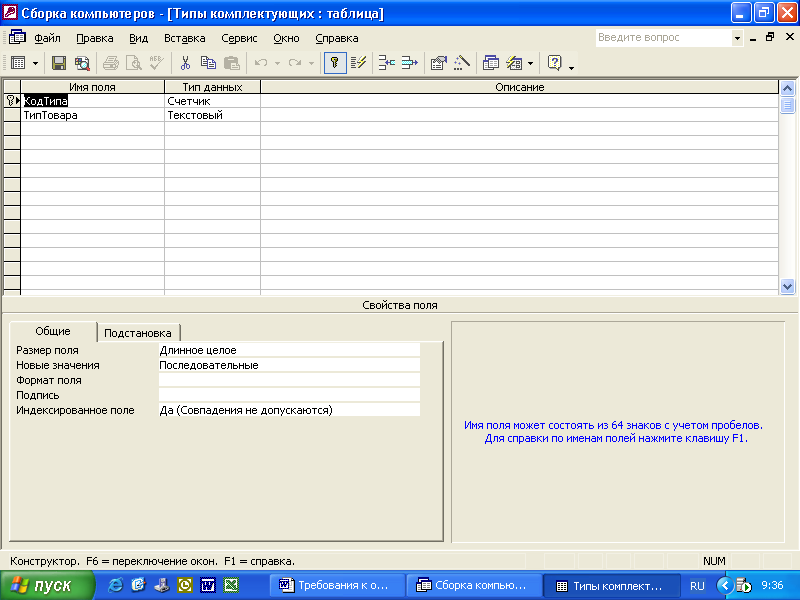Expand the help question box dropdown
This screenshot has height=600, width=800.
pyautogui.click(x=737, y=38)
